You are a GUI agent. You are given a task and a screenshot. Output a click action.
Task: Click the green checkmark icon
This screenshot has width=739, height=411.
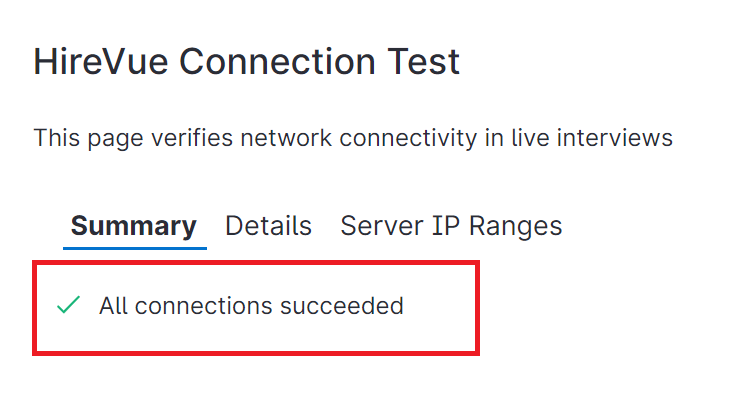[x=68, y=306]
